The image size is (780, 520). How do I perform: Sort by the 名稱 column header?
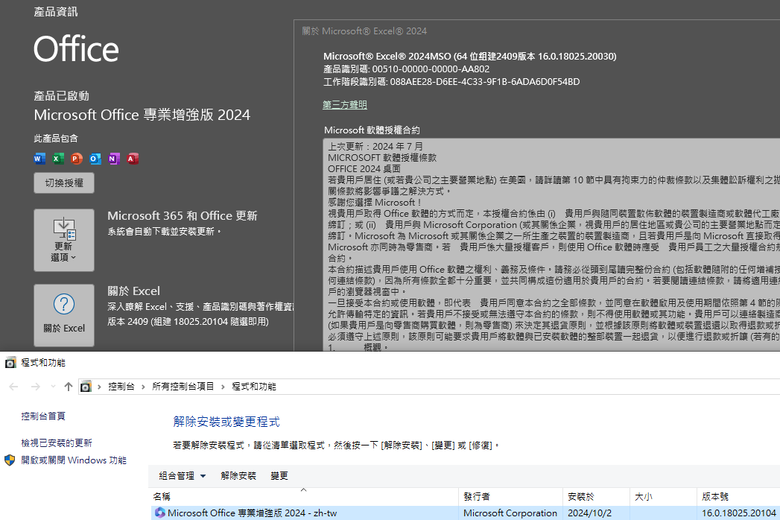click(x=304, y=497)
